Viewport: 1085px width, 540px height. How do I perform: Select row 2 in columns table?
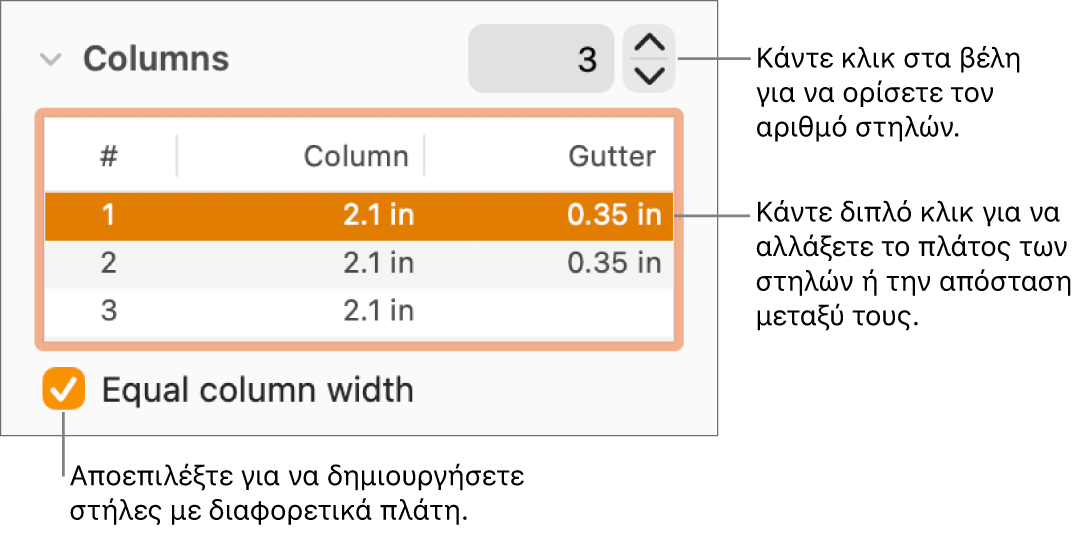click(x=109, y=263)
